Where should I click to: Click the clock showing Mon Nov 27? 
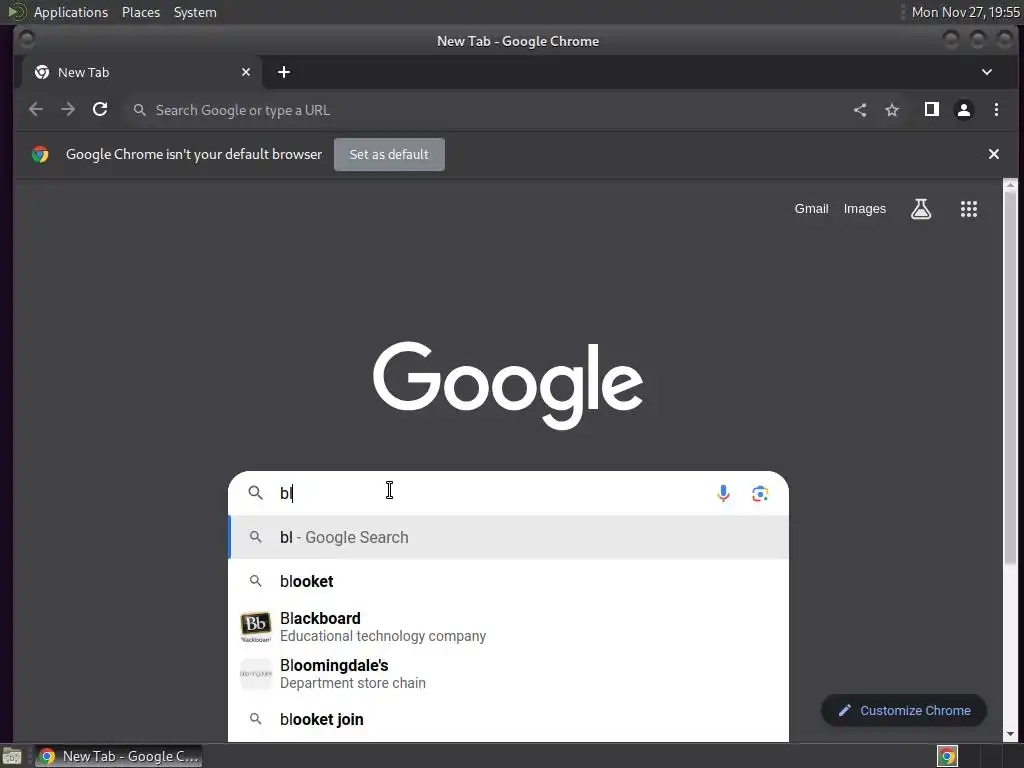click(965, 12)
